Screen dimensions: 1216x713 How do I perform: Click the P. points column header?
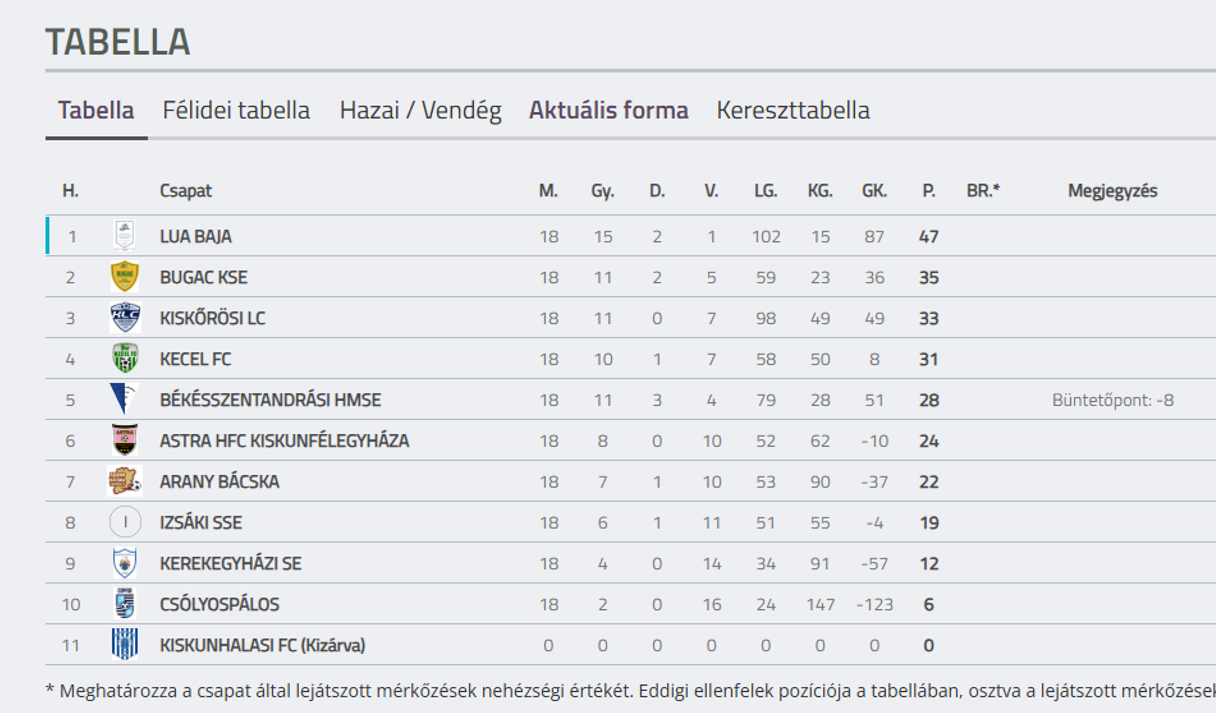pos(929,191)
